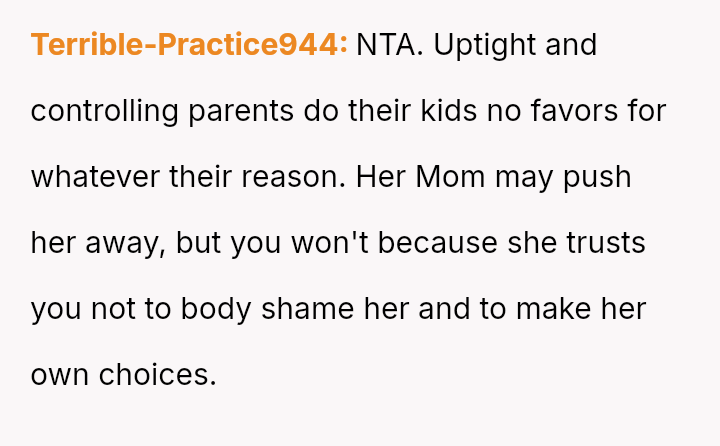Open the Terrible-Practice944 user profile link
The width and height of the screenshot is (720, 446).
click(189, 45)
